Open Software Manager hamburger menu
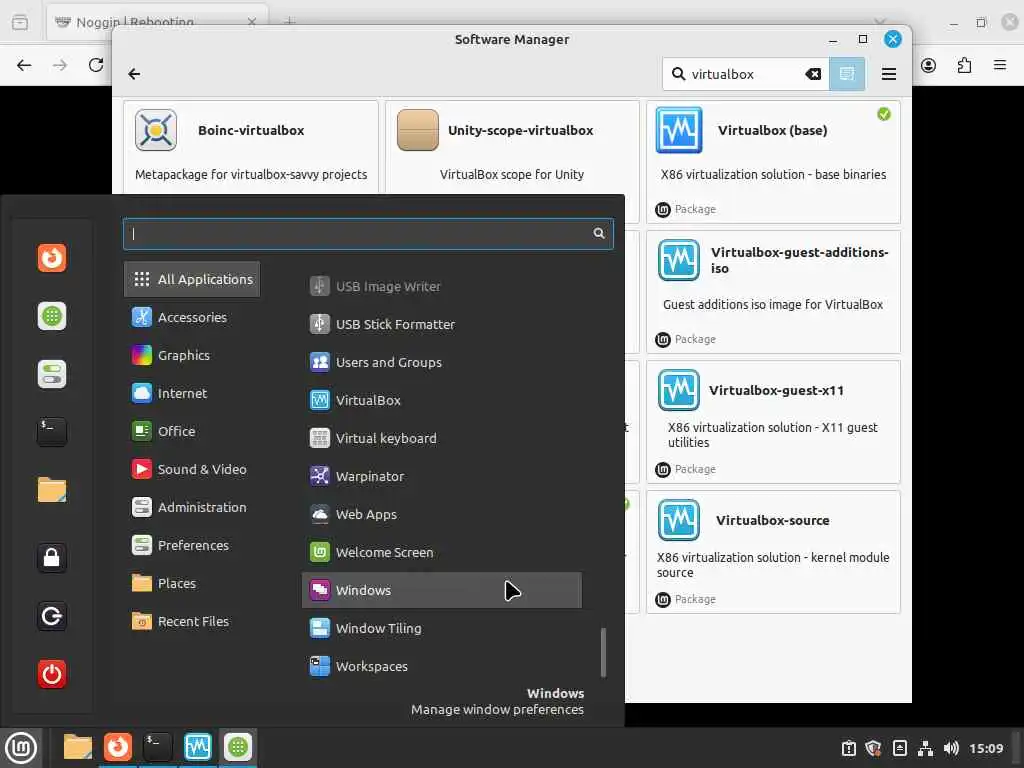1024x768 pixels. [889, 74]
